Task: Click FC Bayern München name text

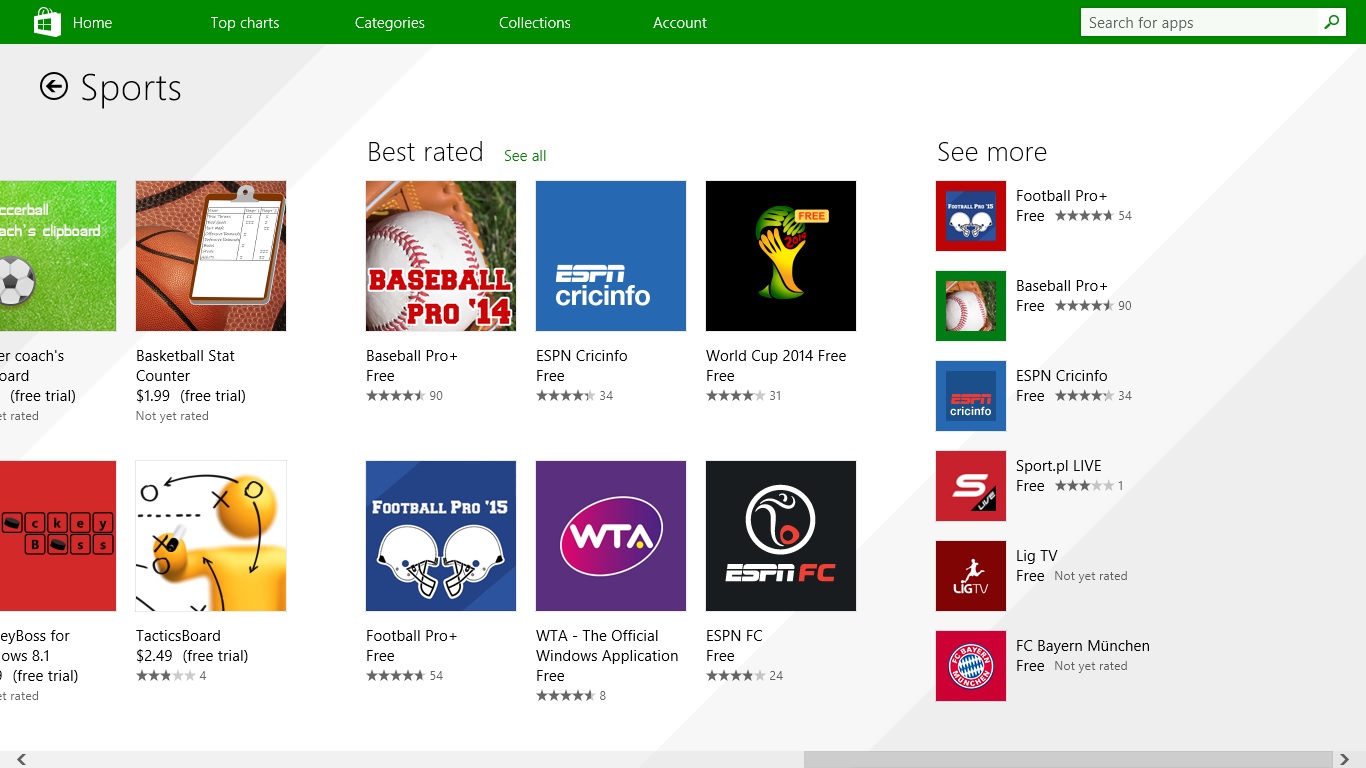Action: point(1083,646)
